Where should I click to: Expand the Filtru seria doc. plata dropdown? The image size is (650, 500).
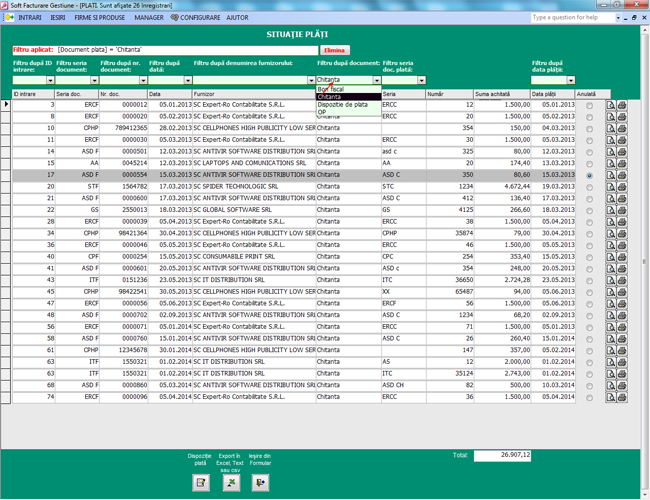click(x=421, y=80)
